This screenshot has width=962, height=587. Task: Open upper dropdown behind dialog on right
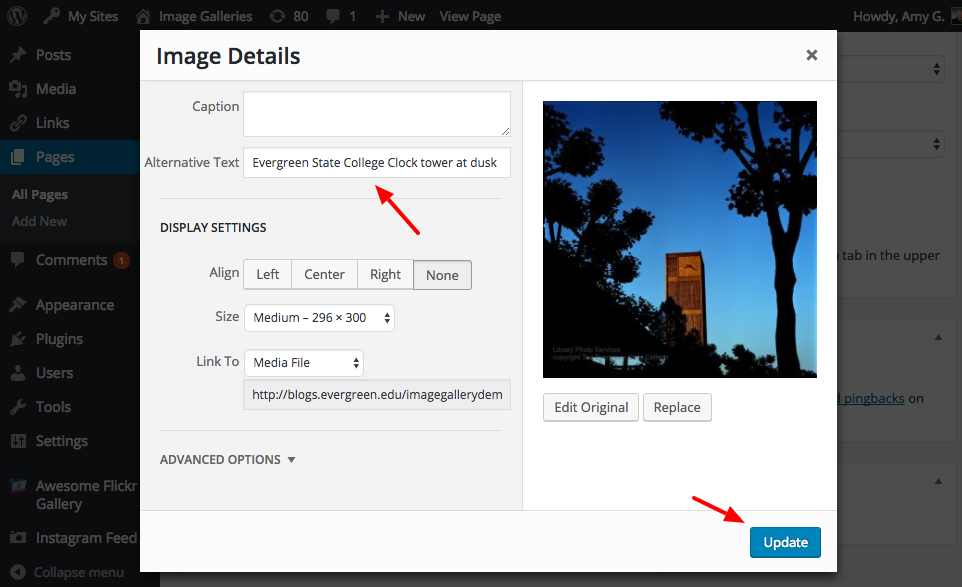(x=890, y=69)
